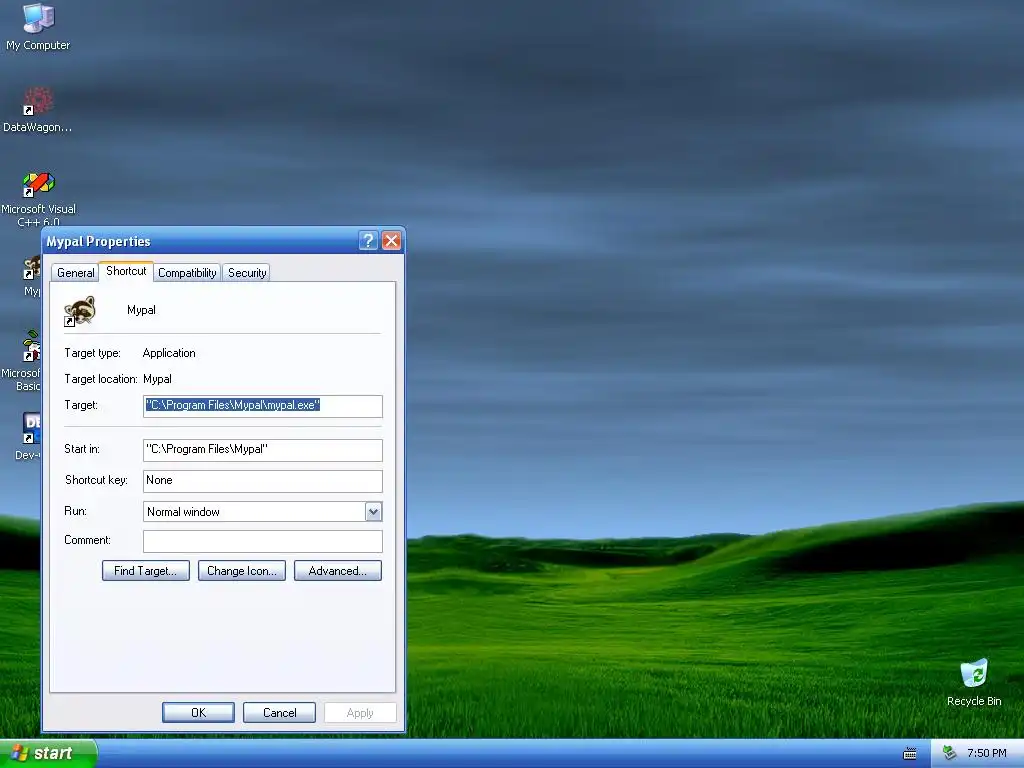Click the "Mypal" name label beside icon

coord(141,310)
